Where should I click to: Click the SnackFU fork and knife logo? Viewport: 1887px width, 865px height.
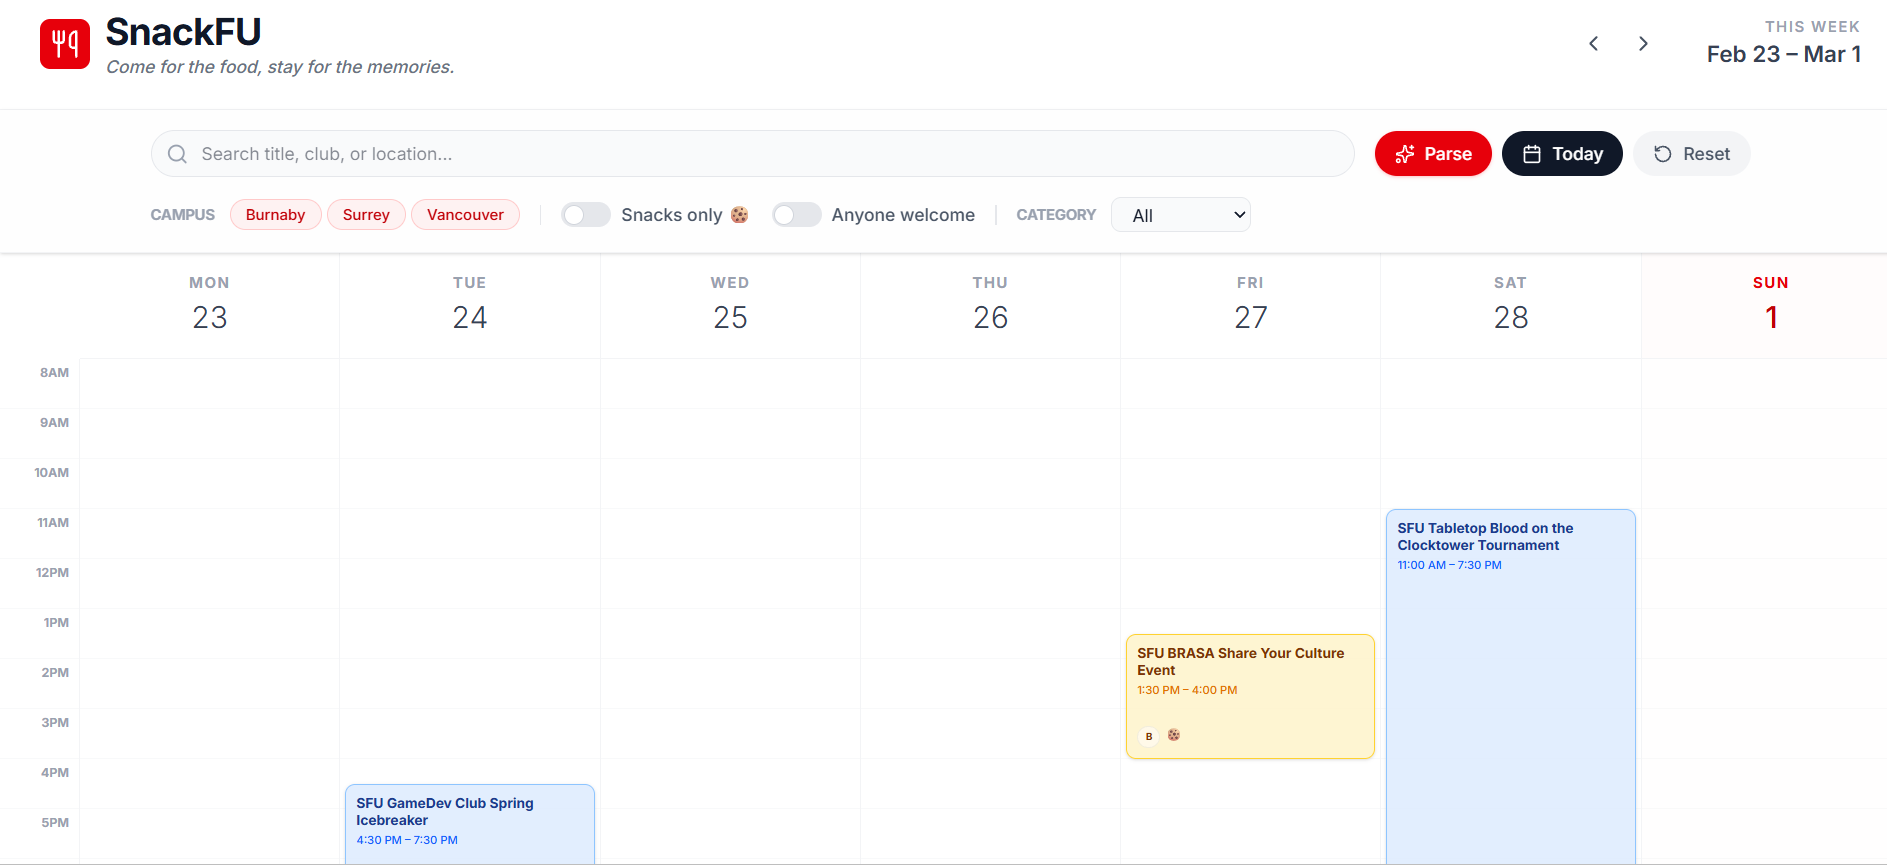[65, 44]
